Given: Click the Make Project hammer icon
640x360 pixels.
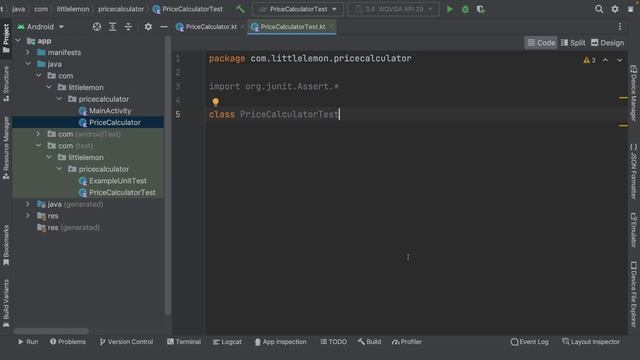Looking at the screenshot, I should point(240,9).
